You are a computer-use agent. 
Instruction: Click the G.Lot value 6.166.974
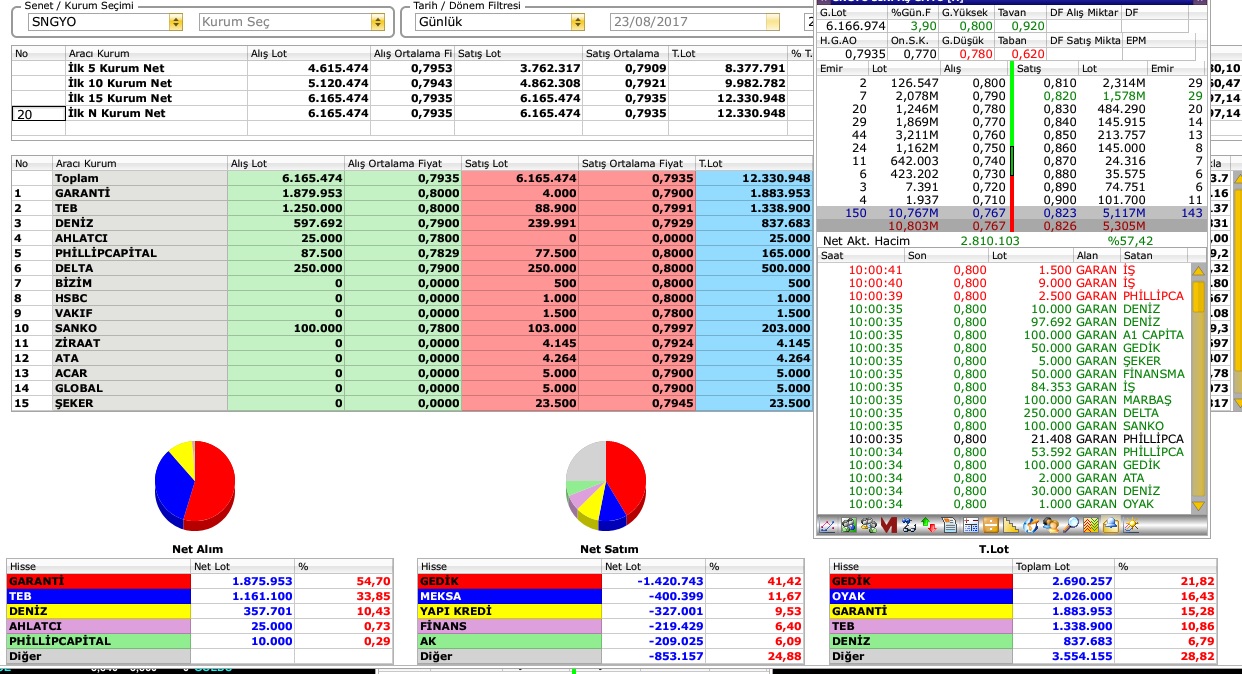coord(852,26)
